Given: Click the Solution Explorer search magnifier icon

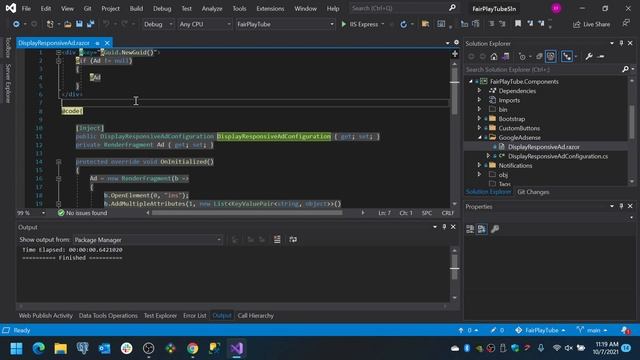Looking at the screenshot, I should [x=625, y=69].
